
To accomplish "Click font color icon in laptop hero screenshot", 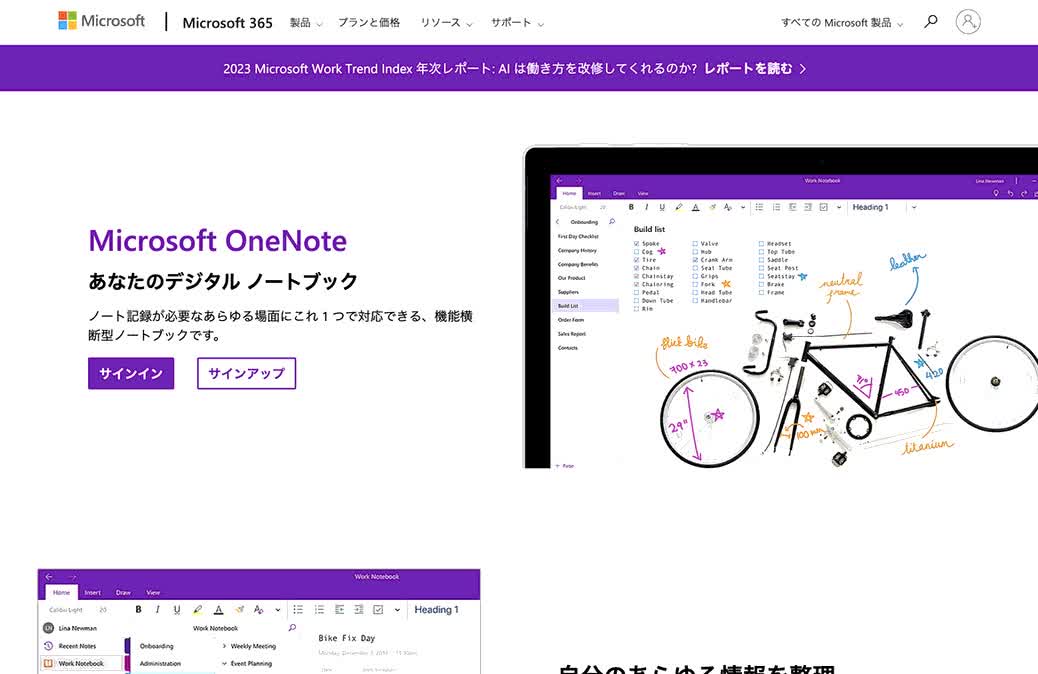I will (695, 207).
